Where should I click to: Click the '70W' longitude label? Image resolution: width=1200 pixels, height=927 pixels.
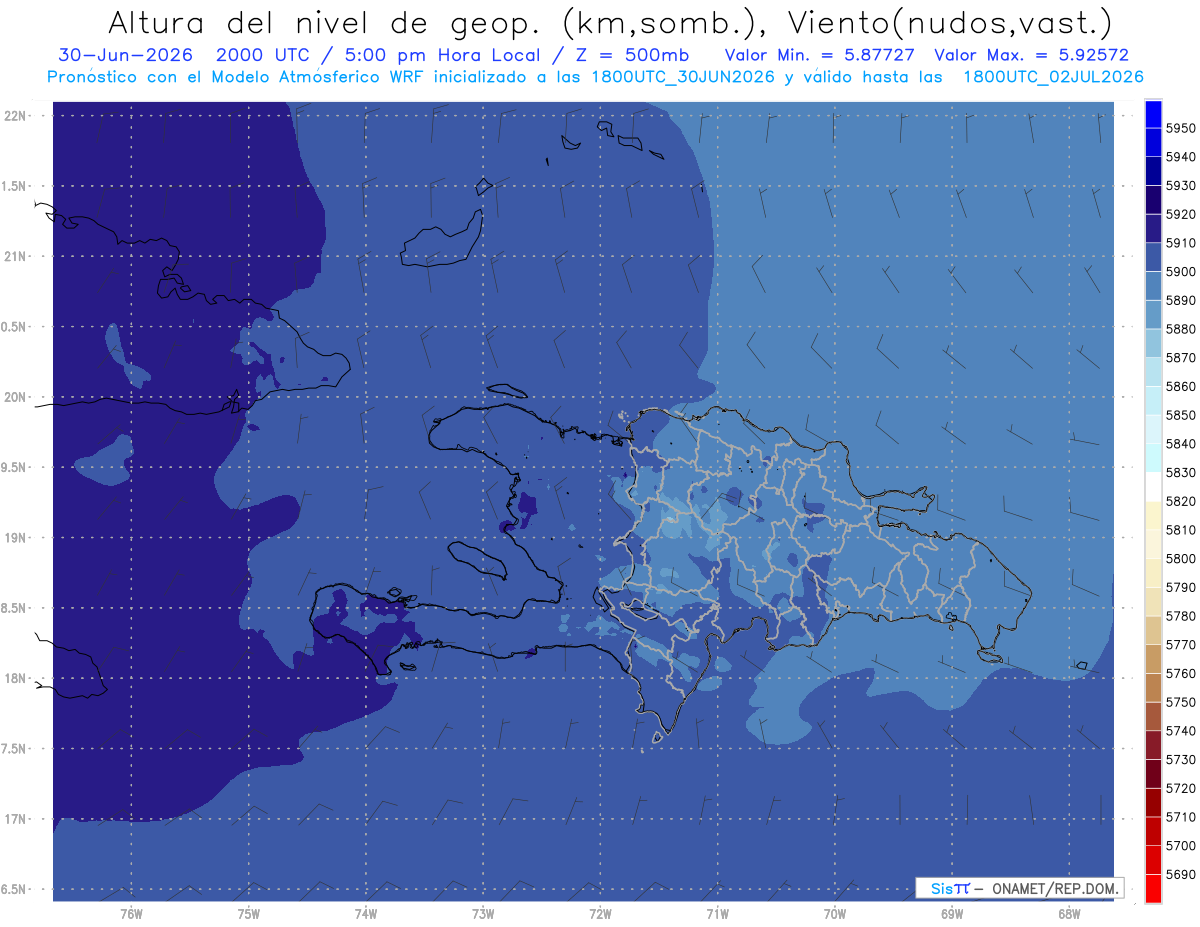(x=835, y=913)
